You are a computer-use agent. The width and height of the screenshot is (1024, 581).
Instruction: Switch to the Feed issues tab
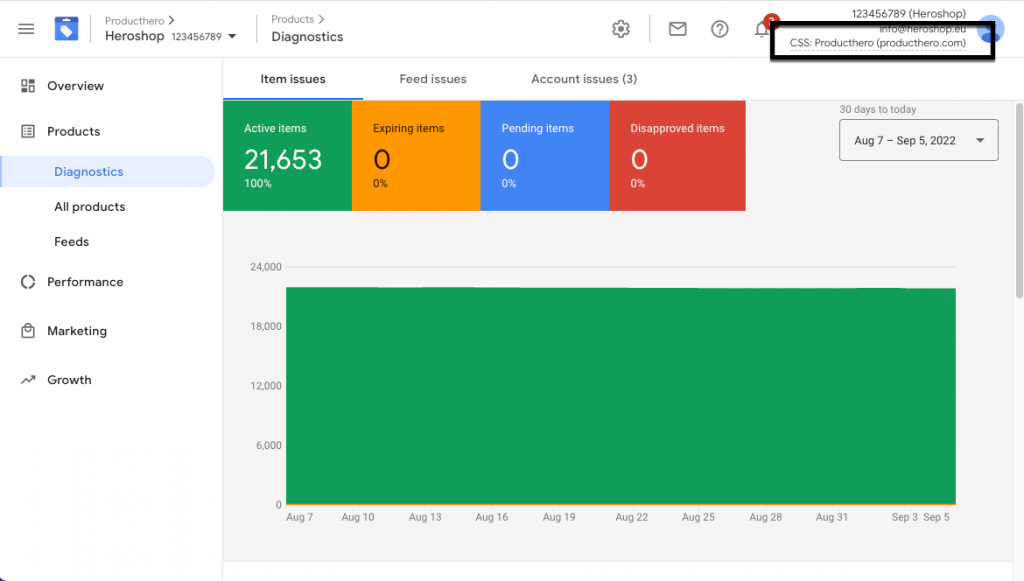click(x=433, y=79)
